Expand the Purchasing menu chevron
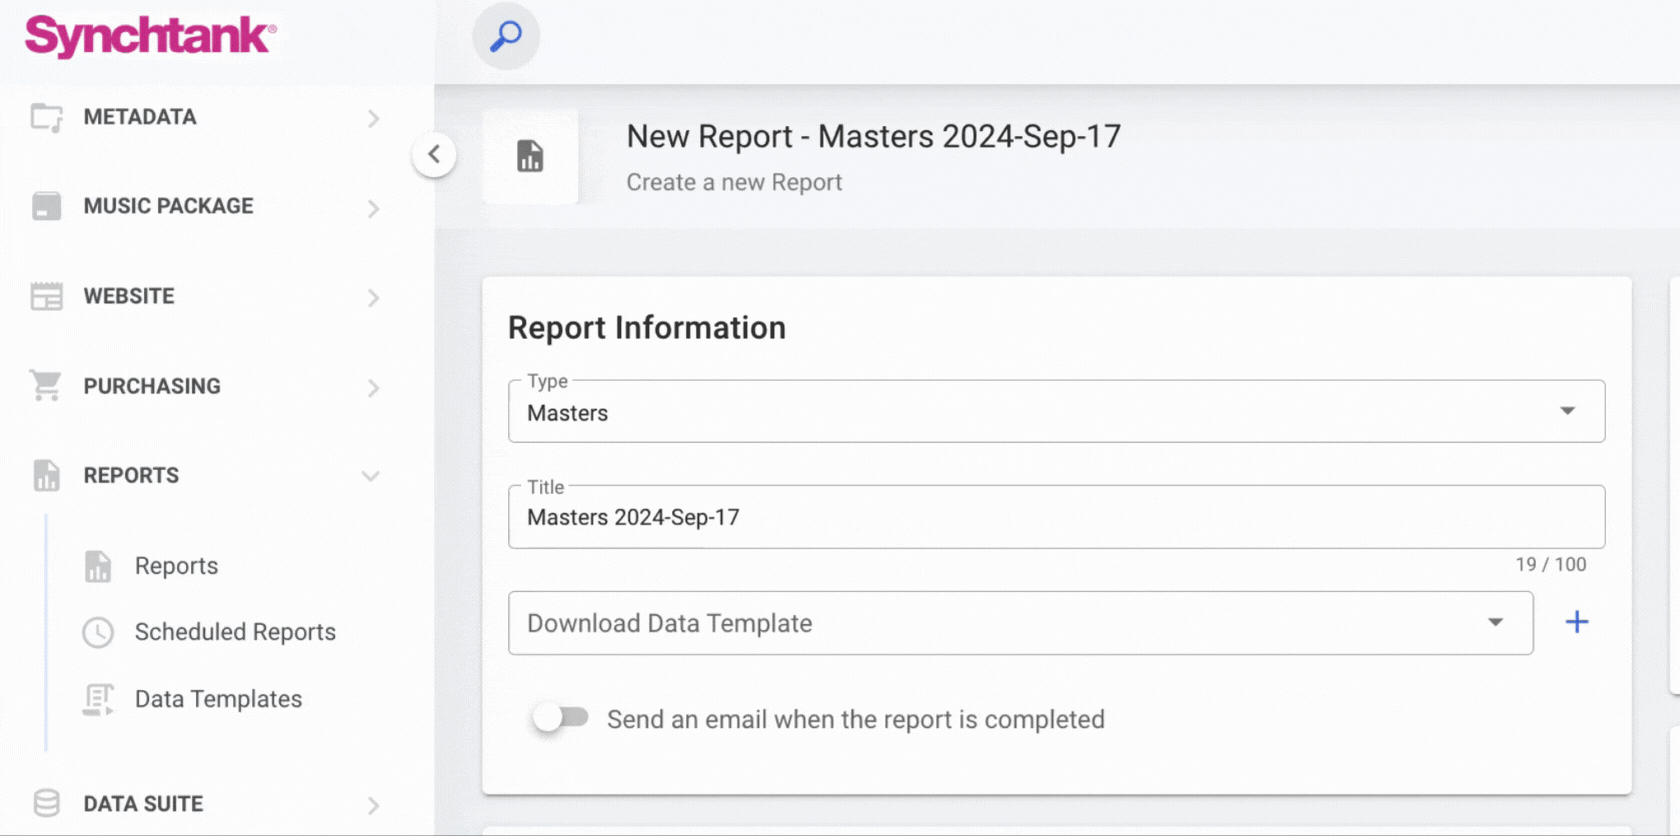The height and width of the screenshot is (836, 1680). click(373, 387)
